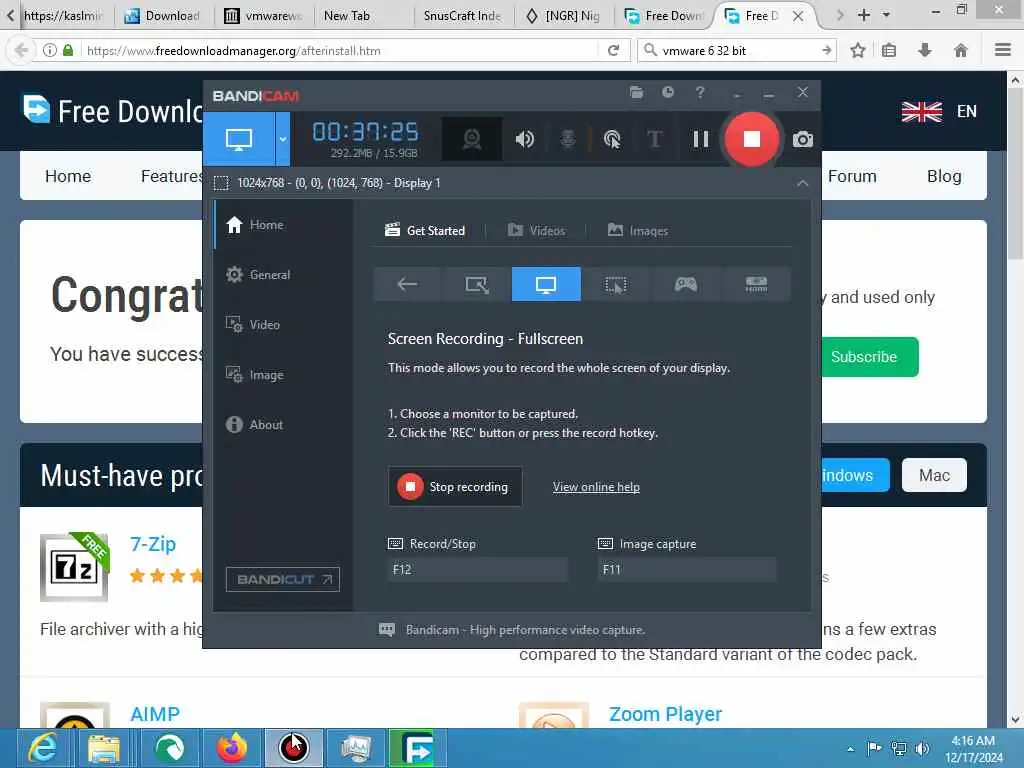Pause the Bandicam recording
Screen dimensions: 1024x768
(701, 139)
